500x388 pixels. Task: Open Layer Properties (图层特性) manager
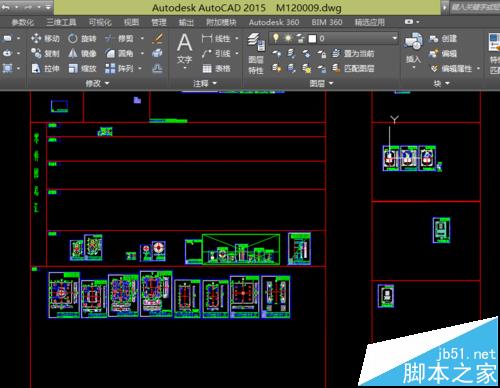pos(256,53)
